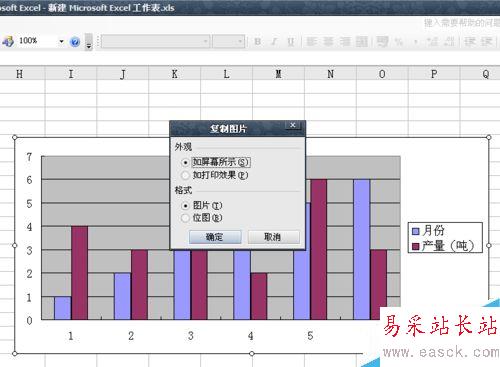Select column Q header
Screen dimensions: 500x367
481,74
